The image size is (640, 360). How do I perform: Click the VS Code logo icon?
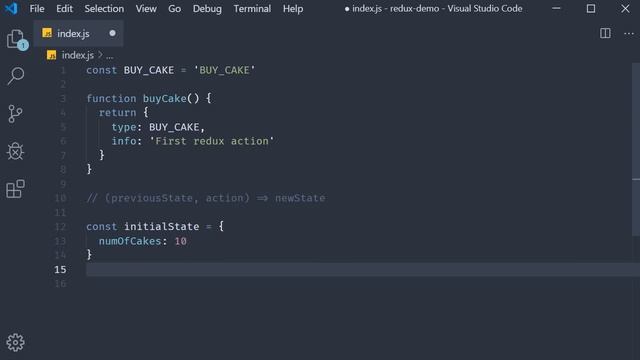pyautogui.click(x=12, y=8)
